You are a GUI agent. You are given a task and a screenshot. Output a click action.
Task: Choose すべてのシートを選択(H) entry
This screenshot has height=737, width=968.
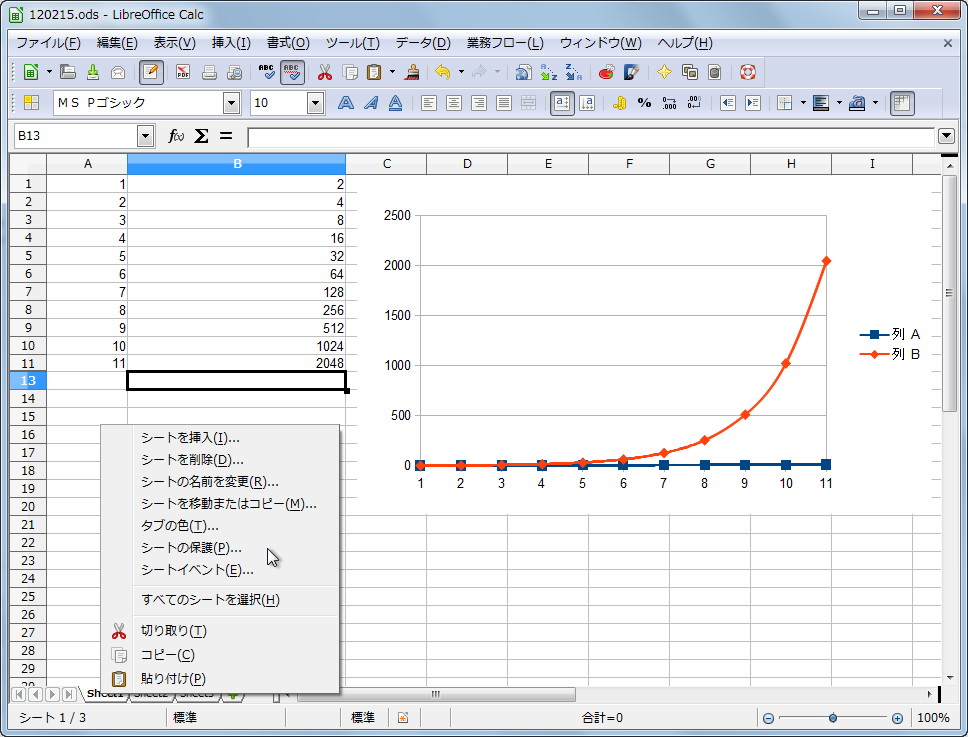tap(211, 599)
